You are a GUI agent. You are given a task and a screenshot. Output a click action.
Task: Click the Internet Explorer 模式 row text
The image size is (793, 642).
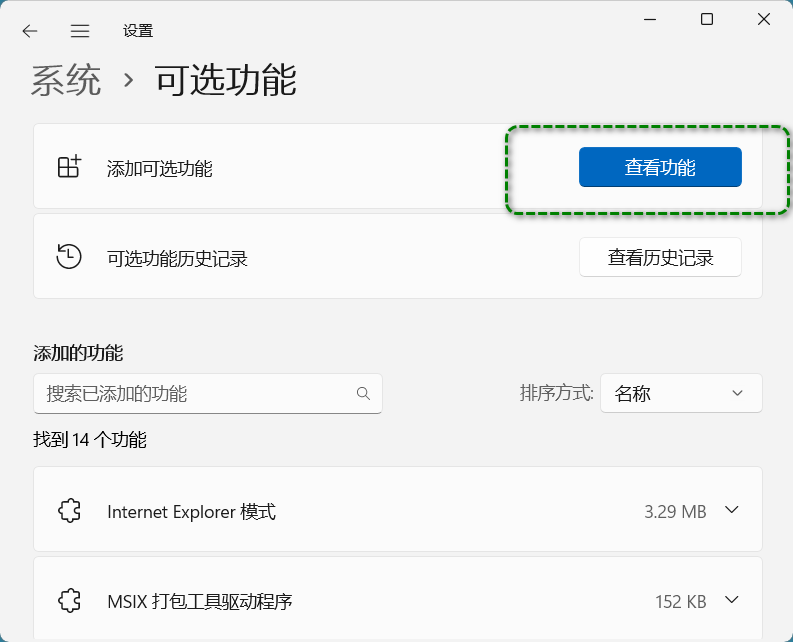pyautogui.click(x=191, y=512)
